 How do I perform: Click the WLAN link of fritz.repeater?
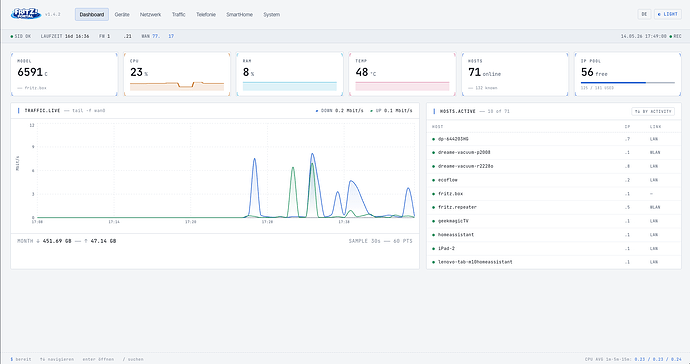coord(655,207)
